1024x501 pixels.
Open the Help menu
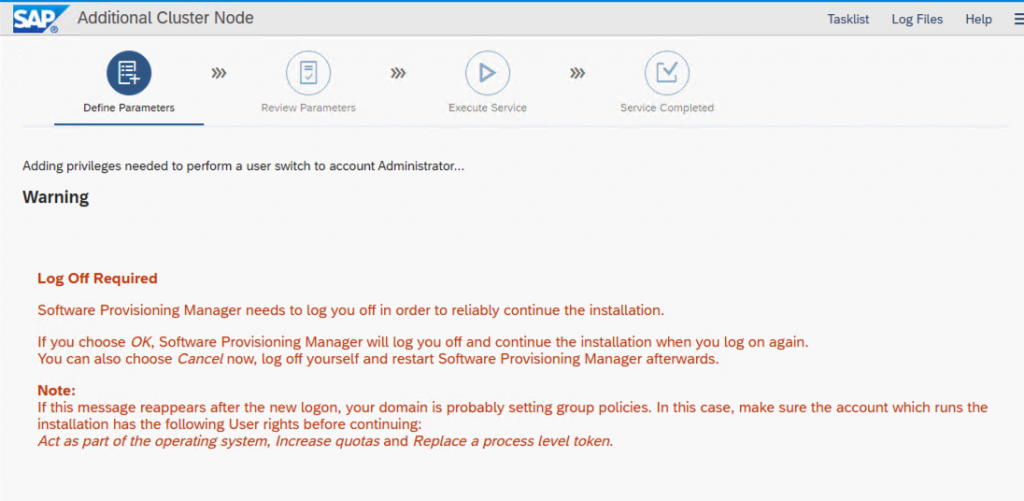pos(978,19)
